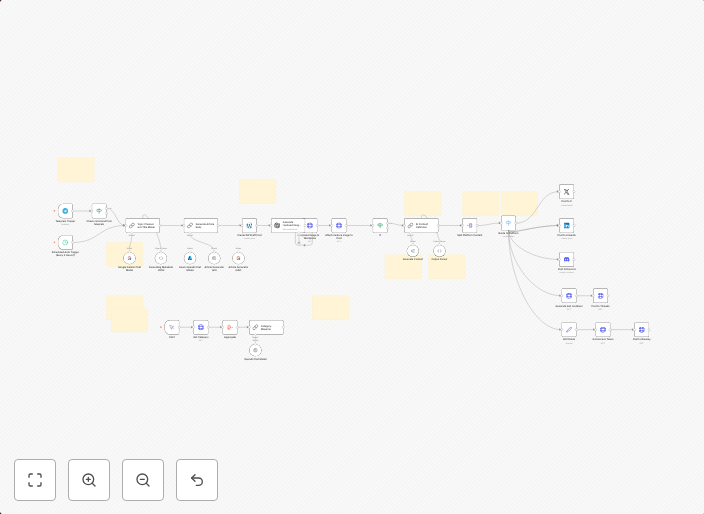
Task: Click the Route by platform switch node
Action: point(508,223)
